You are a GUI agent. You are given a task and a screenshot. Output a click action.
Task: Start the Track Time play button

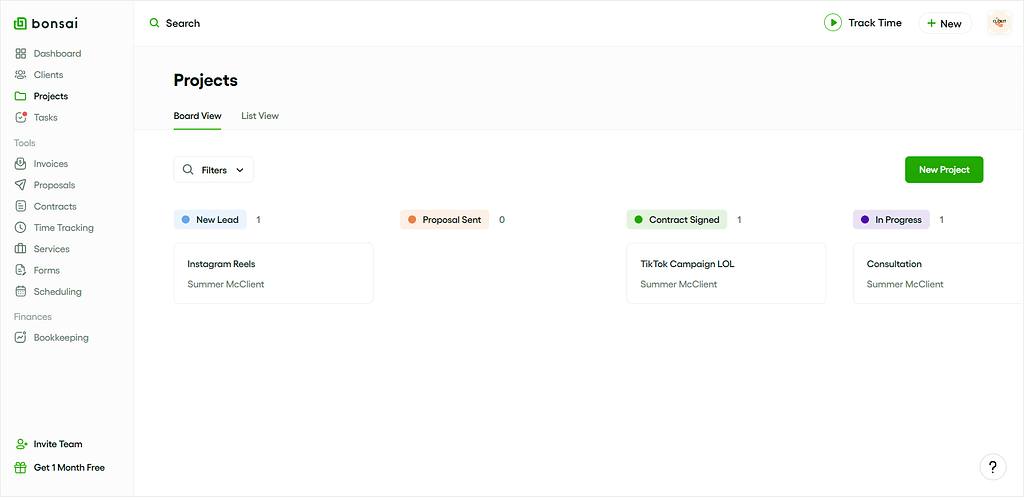pyautogui.click(x=833, y=23)
